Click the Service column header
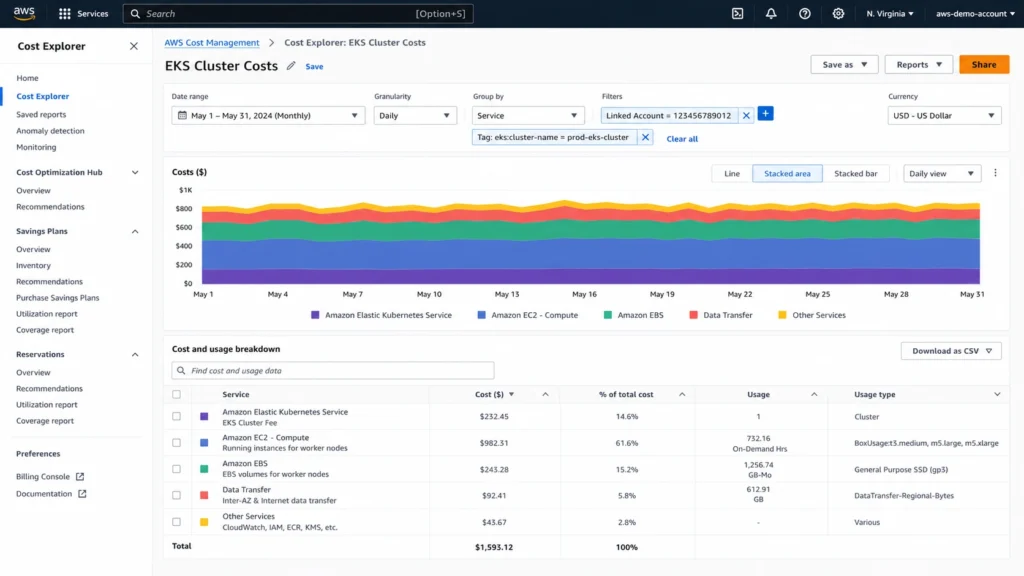The image size is (1024, 576). click(236, 394)
